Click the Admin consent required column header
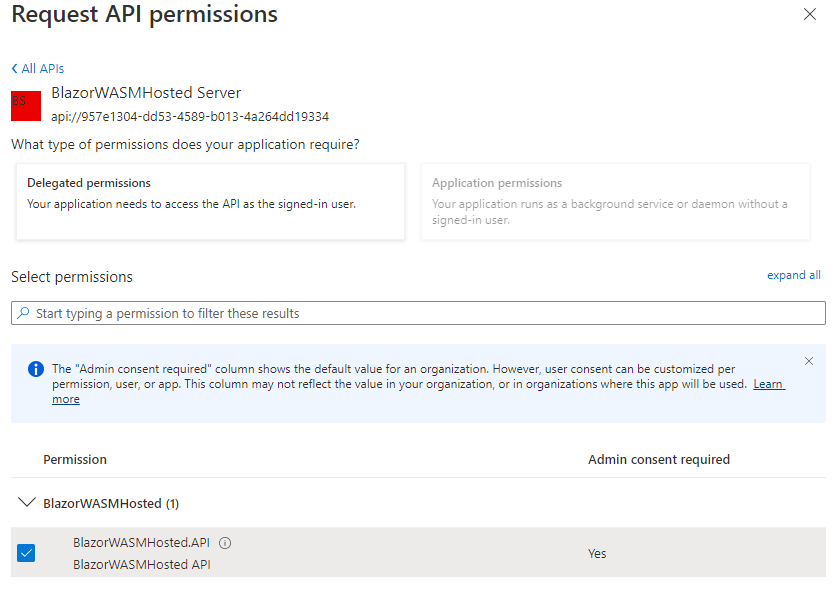This screenshot has height=596, width=836. tap(658, 460)
